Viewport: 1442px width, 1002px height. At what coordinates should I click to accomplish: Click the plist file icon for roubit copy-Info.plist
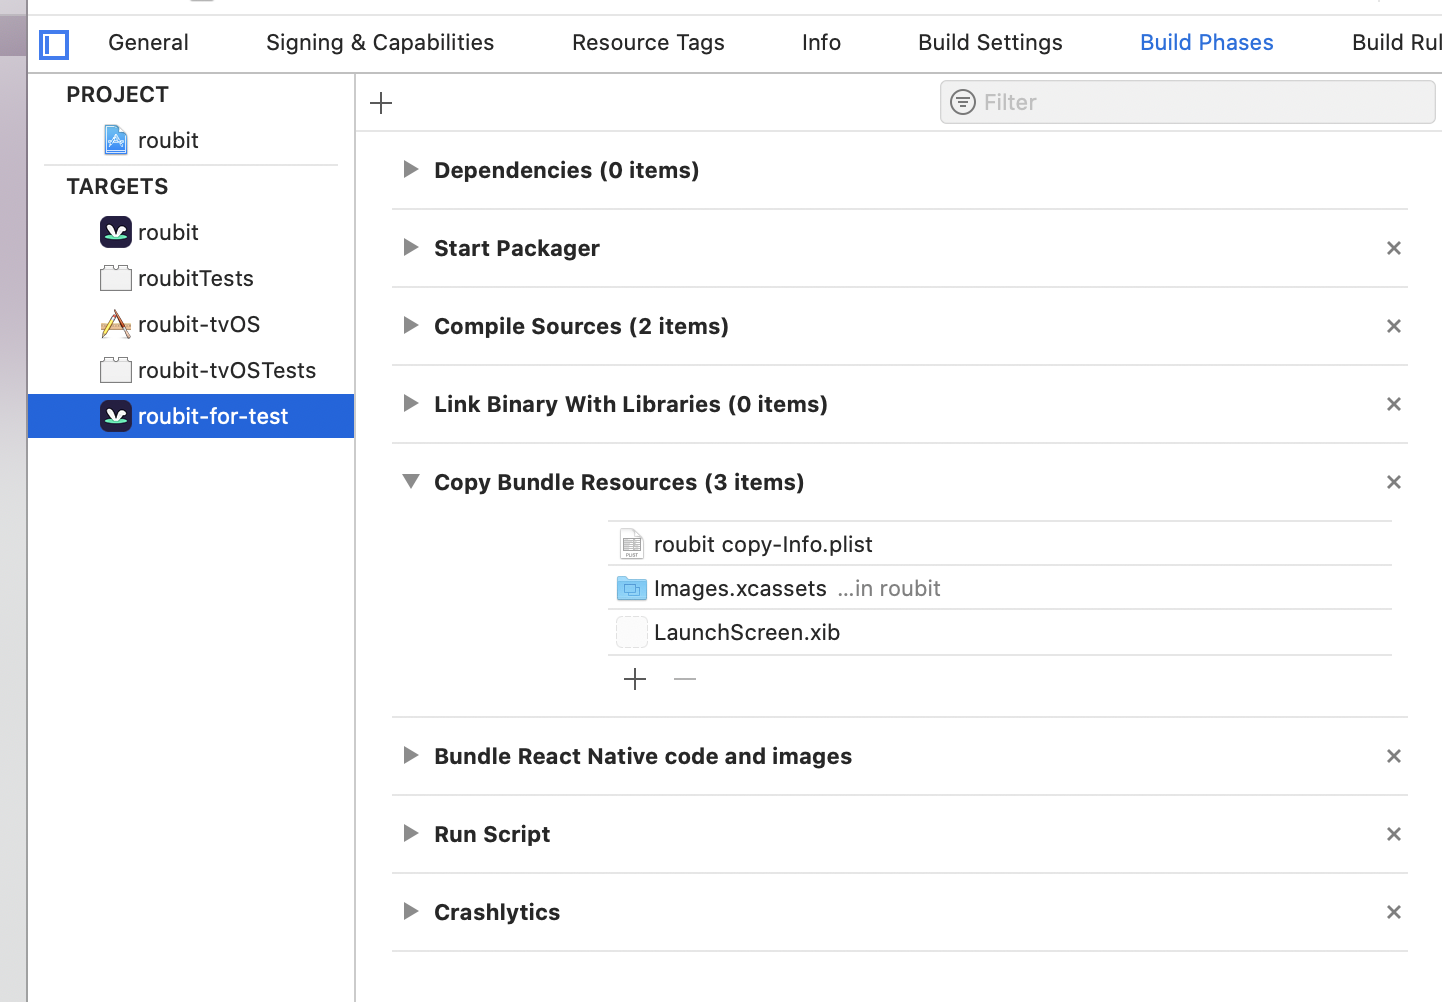pyautogui.click(x=632, y=544)
